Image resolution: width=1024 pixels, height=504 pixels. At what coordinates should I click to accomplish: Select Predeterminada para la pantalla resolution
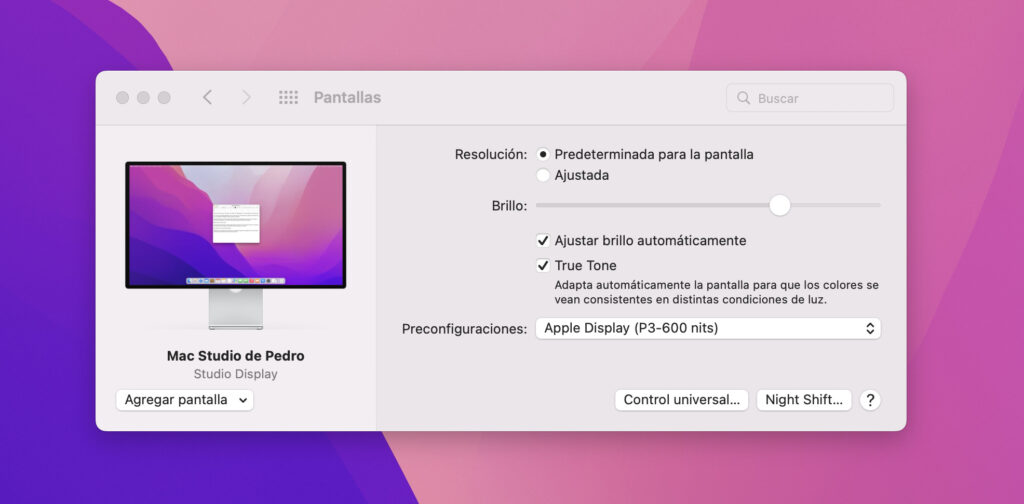pyautogui.click(x=543, y=155)
